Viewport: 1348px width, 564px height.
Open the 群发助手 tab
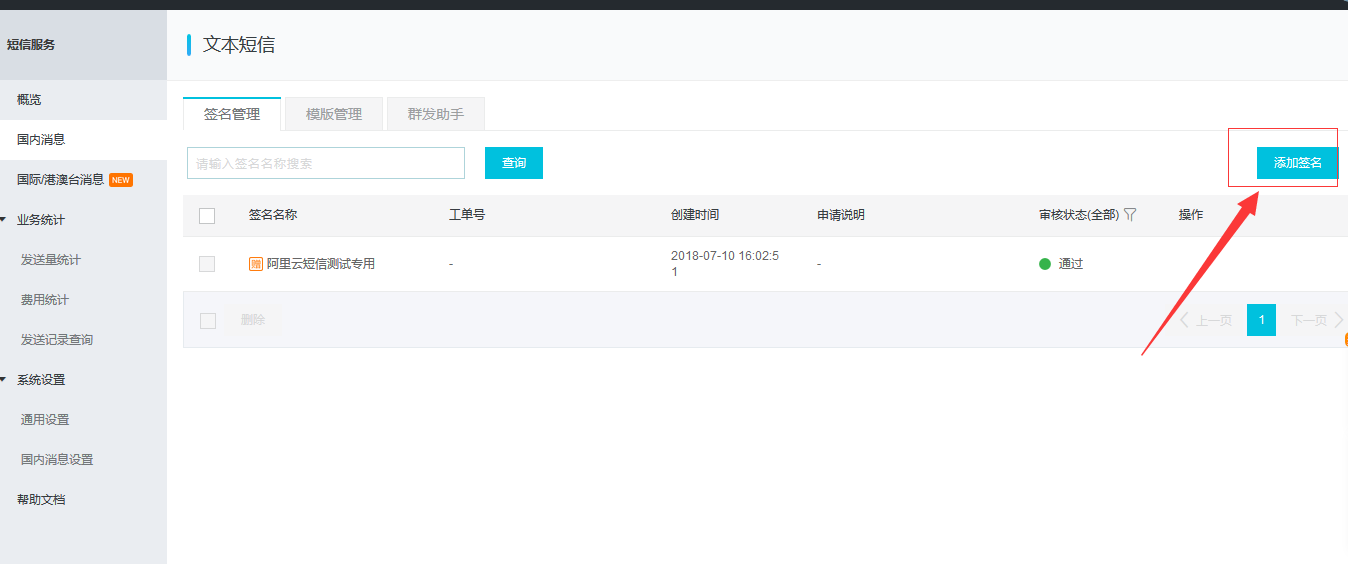pyautogui.click(x=435, y=114)
